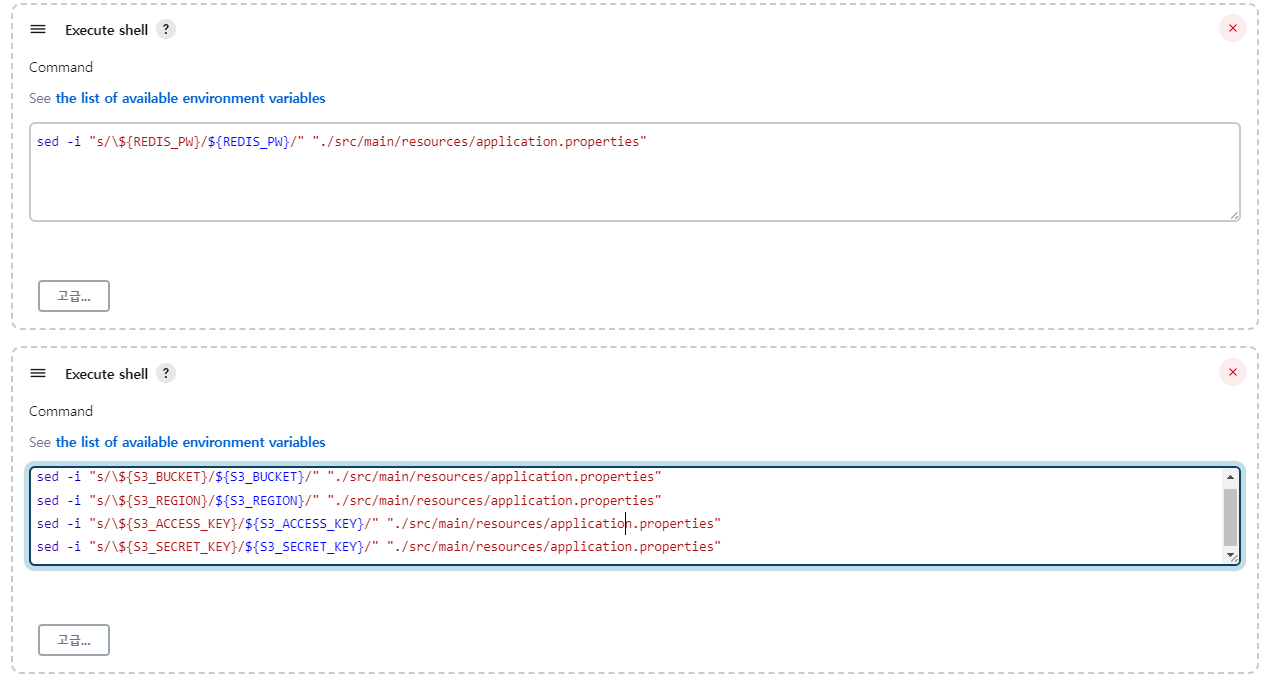Click the S3_REGION sed command line
Screen dimensions: 1270x680
pyautogui.click(x=349, y=500)
